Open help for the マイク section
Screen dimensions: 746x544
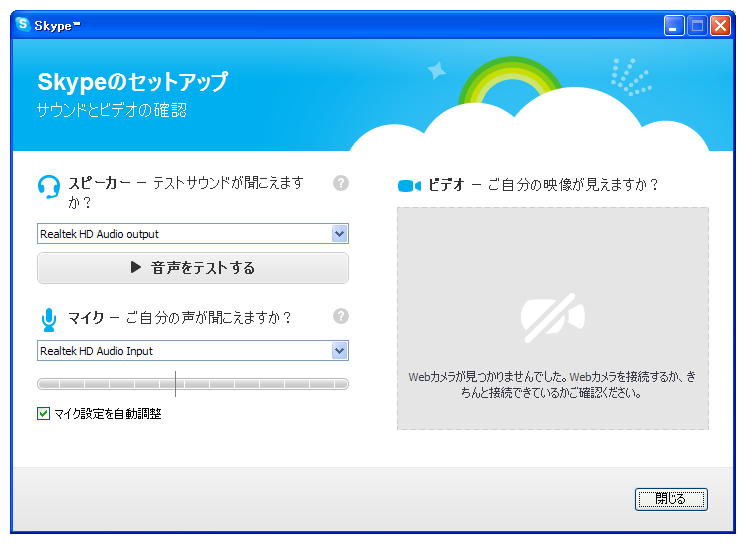pos(341,316)
